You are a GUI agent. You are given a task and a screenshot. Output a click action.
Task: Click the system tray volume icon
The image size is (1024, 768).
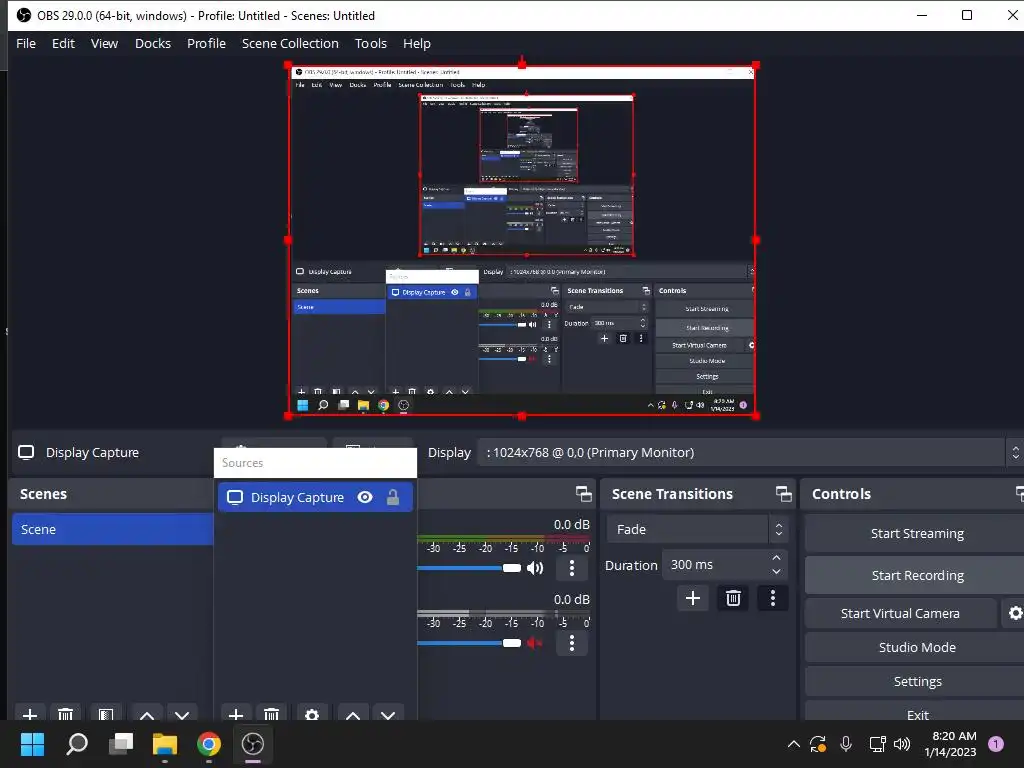(x=902, y=744)
